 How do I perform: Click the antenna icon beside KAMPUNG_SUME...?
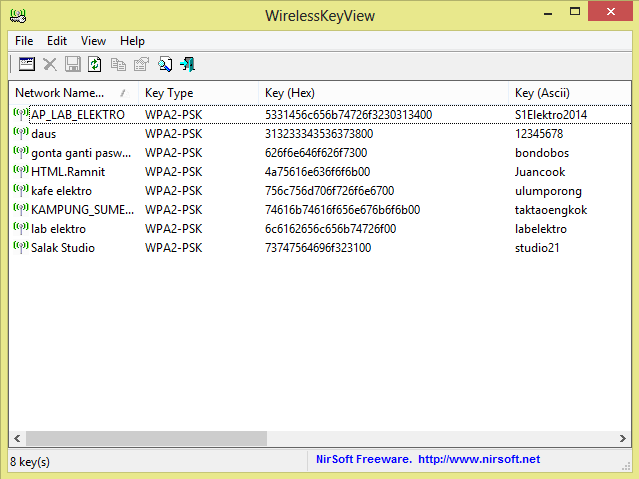point(21,209)
